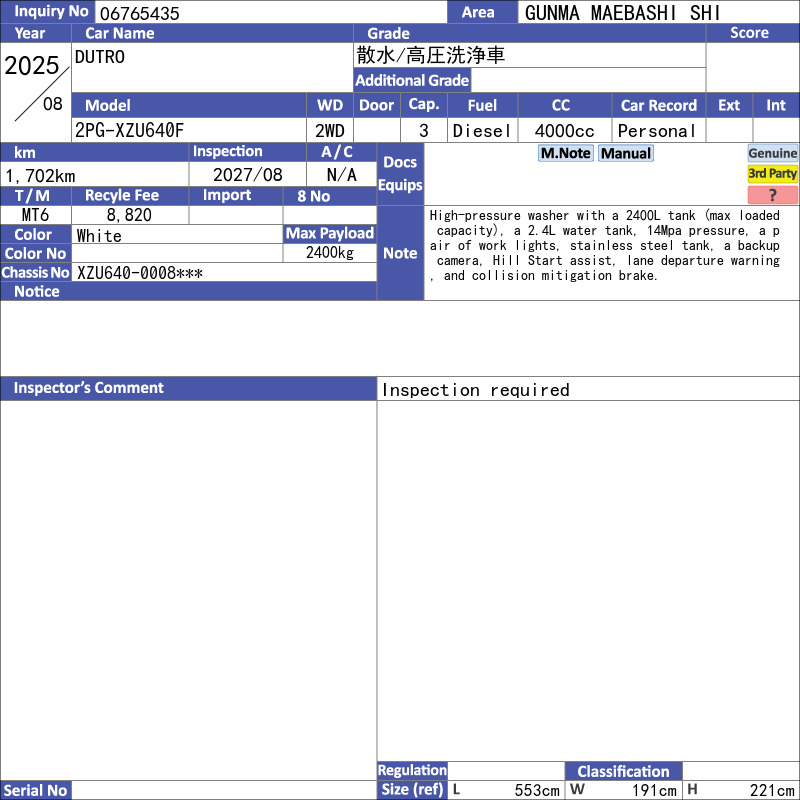Click the inspection date 2027/08
This screenshot has height=800, width=800.
click(x=247, y=175)
